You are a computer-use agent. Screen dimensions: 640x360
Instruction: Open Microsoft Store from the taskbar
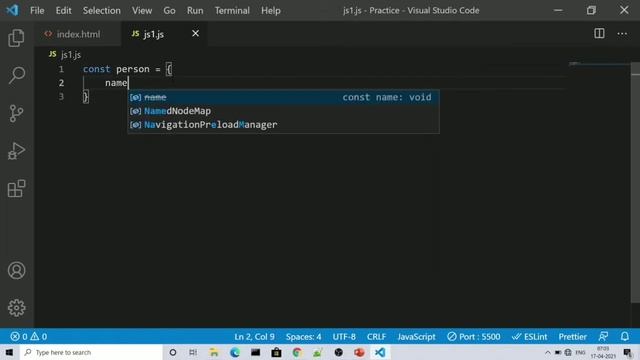(x=276, y=352)
